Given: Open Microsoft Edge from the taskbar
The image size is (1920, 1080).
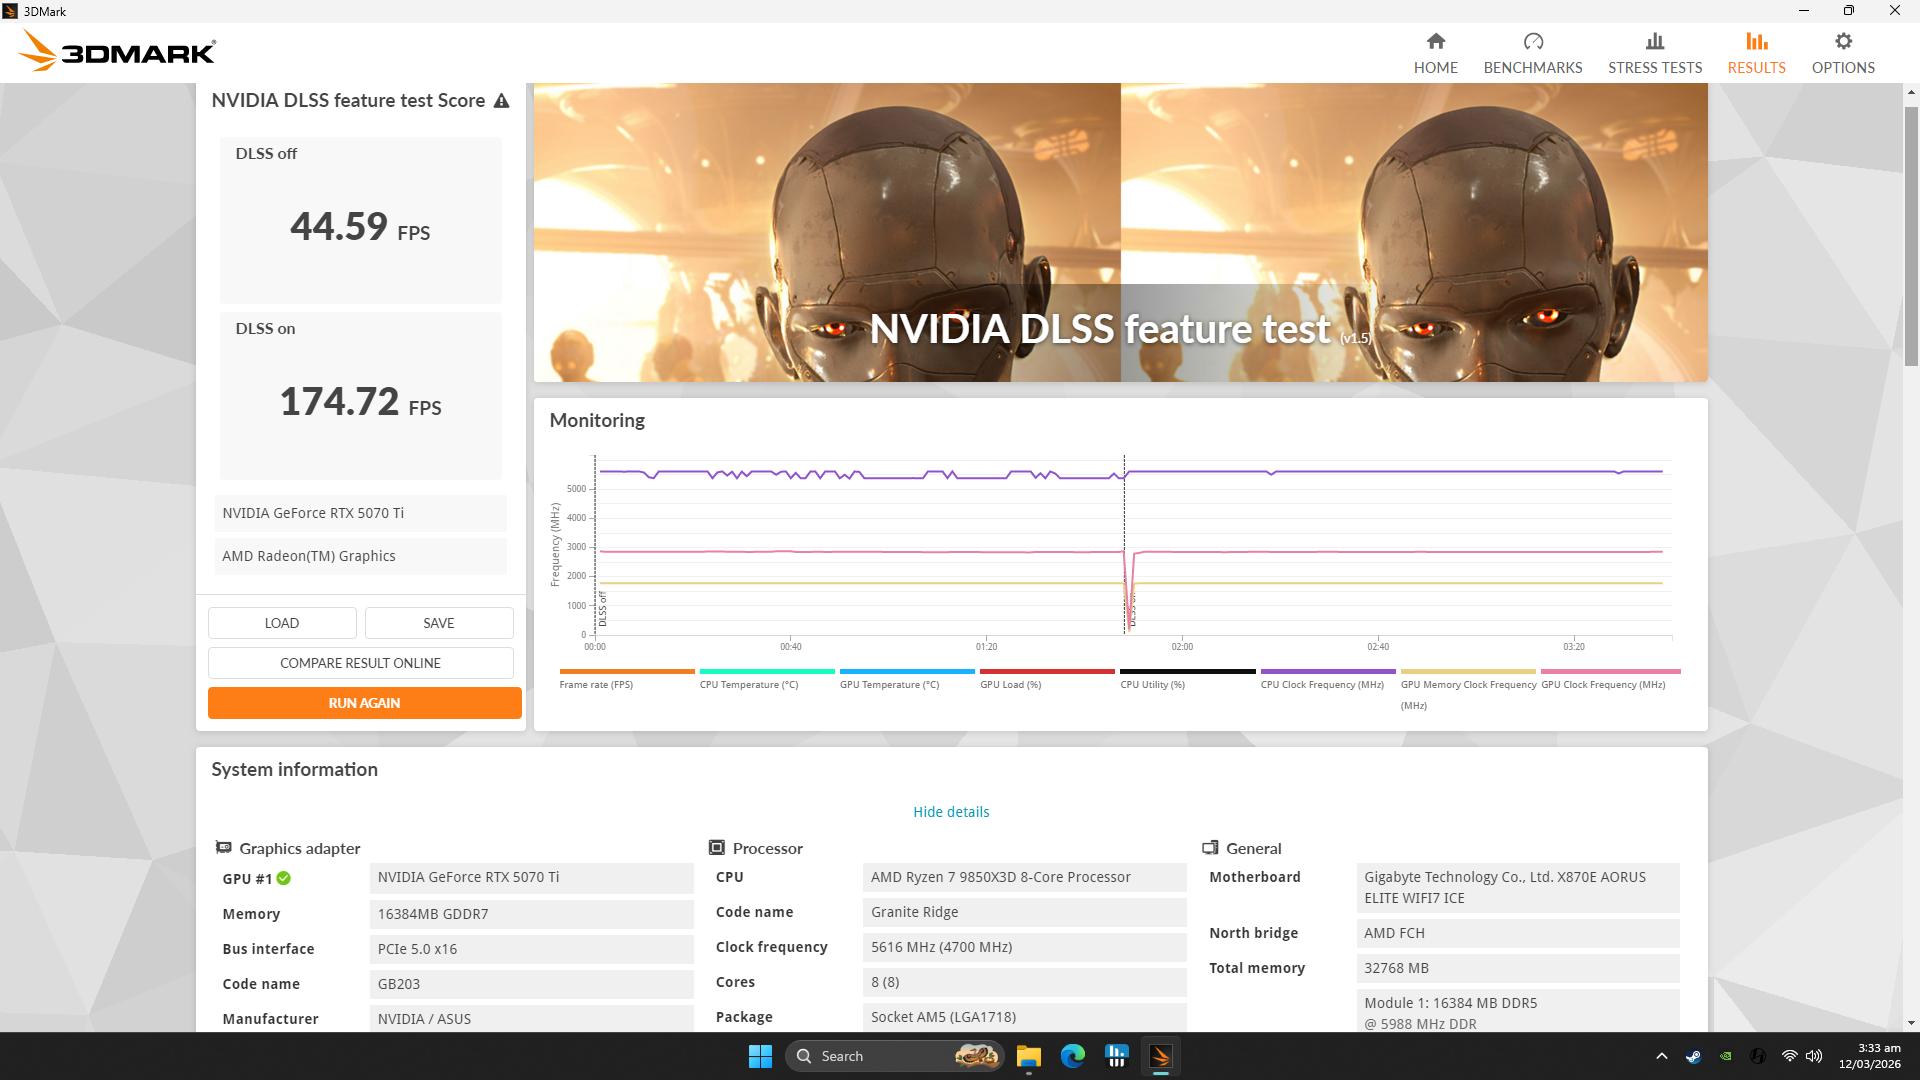Looking at the screenshot, I should tap(1073, 1056).
